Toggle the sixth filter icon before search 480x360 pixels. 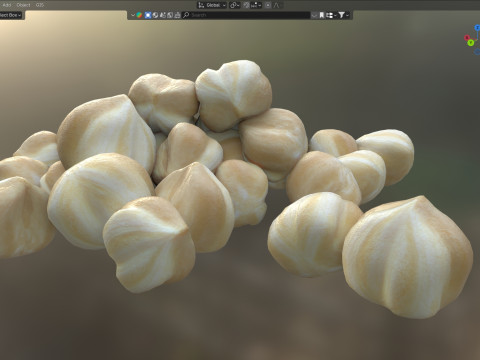(x=177, y=15)
